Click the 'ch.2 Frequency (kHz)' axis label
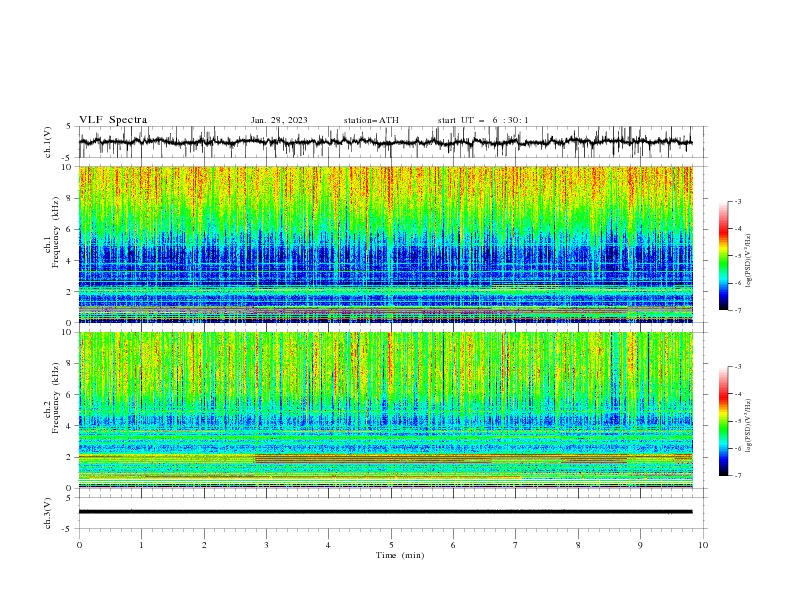The image size is (792, 612). pyautogui.click(x=52, y=397)
